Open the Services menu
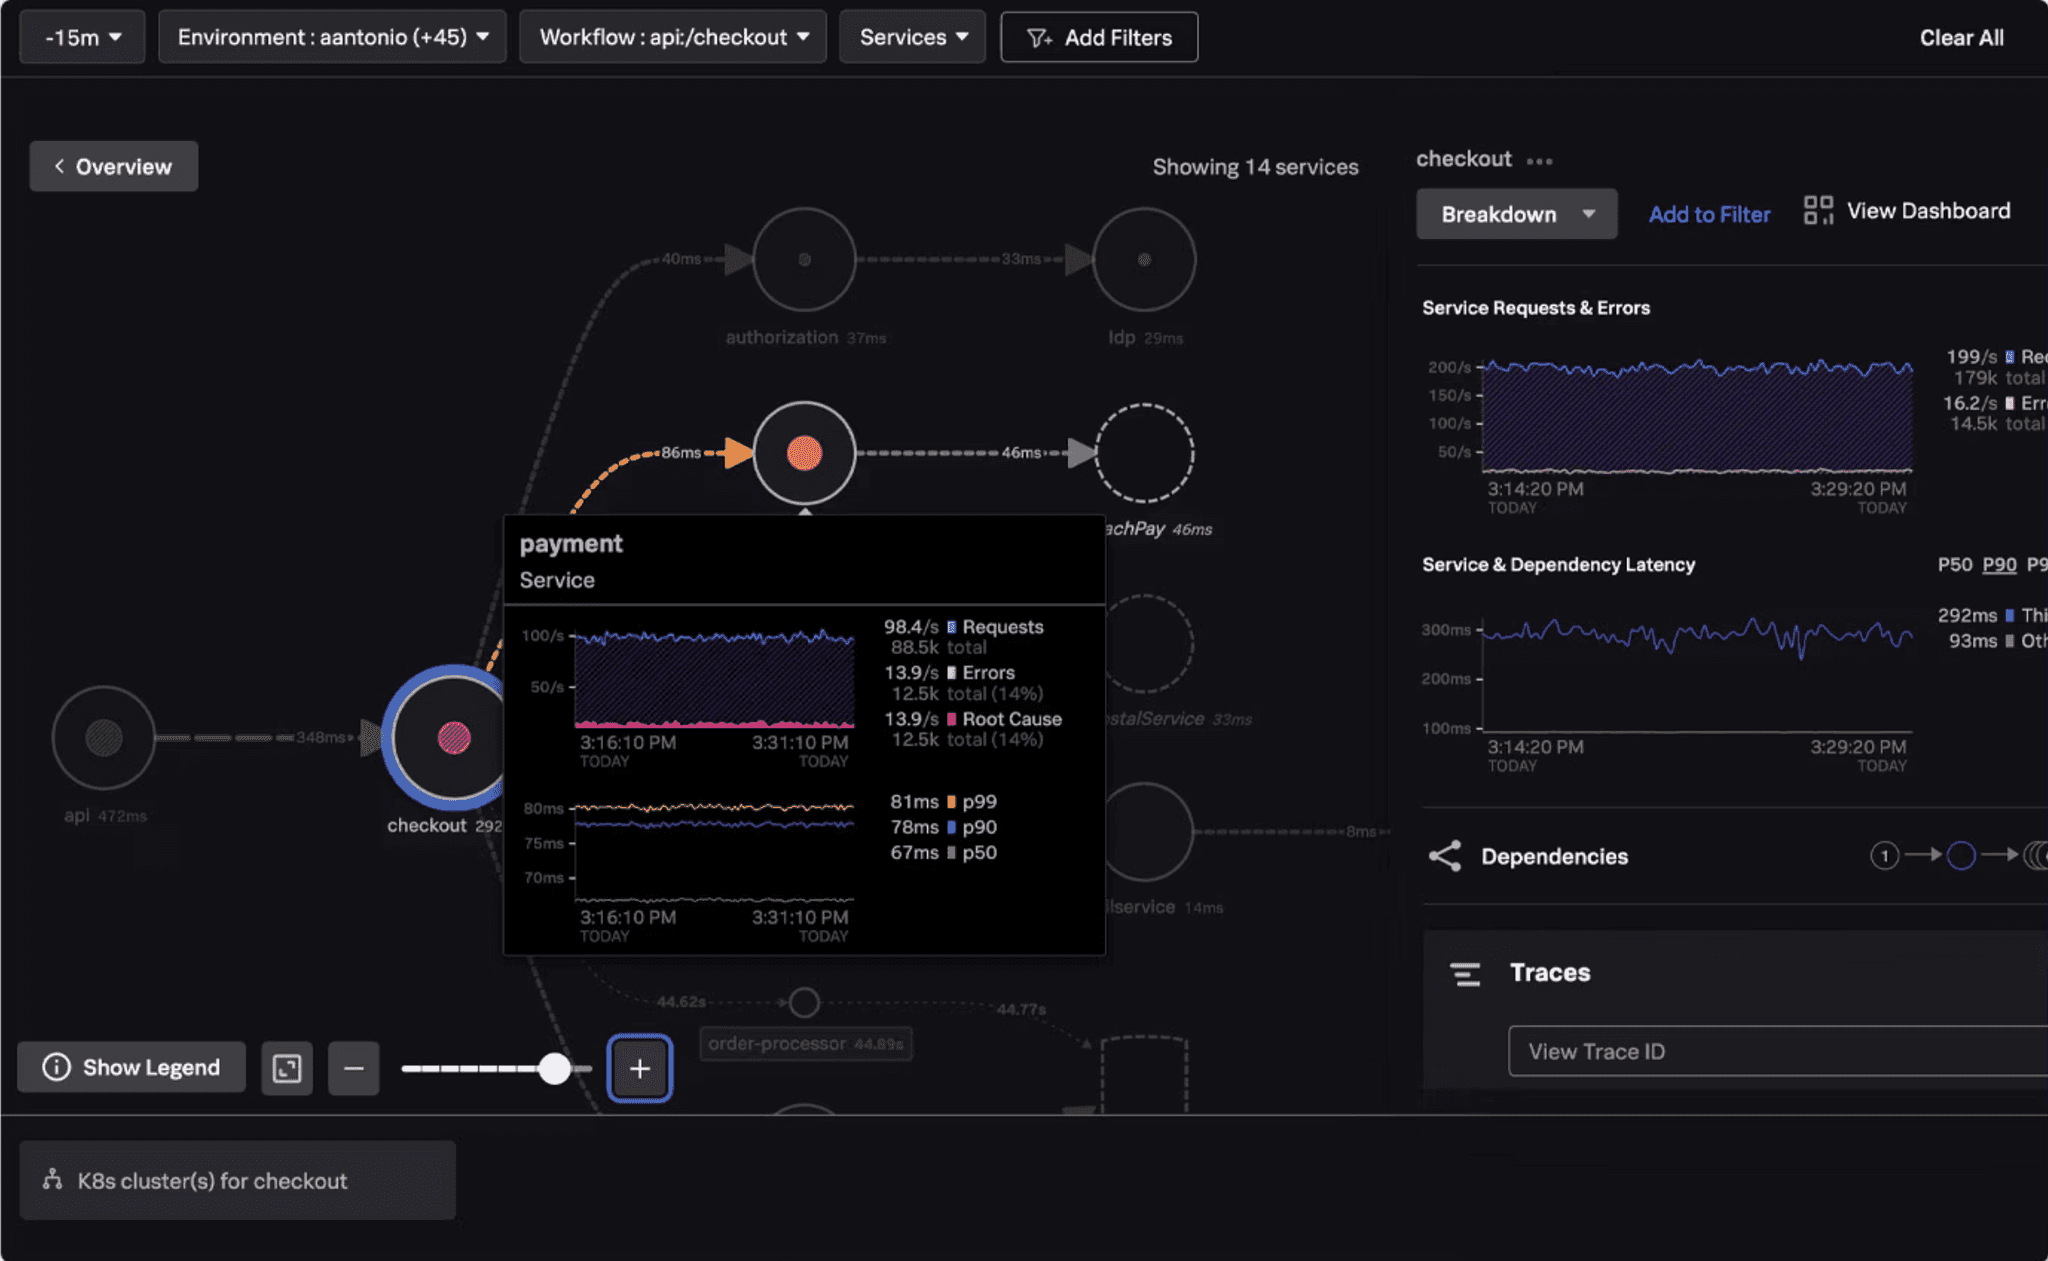This screenshot has width=2048, height=1261. (x=911, y=37)
